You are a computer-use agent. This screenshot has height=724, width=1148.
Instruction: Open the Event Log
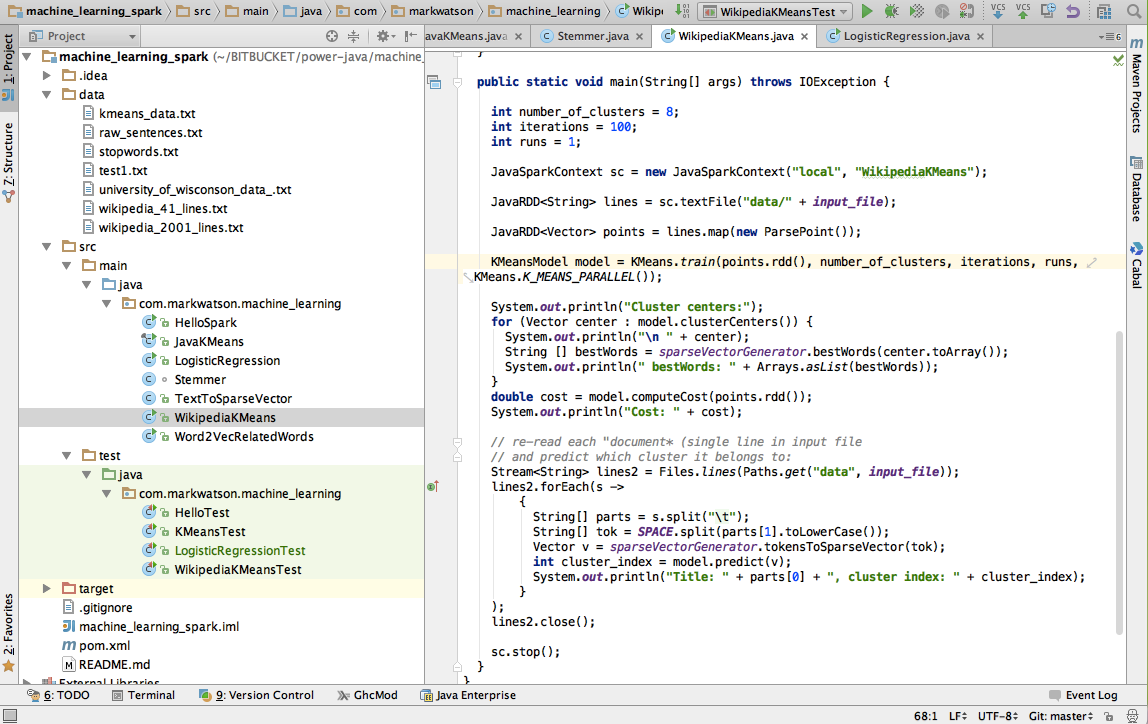pyautogui.click(x=1084, y=695)
